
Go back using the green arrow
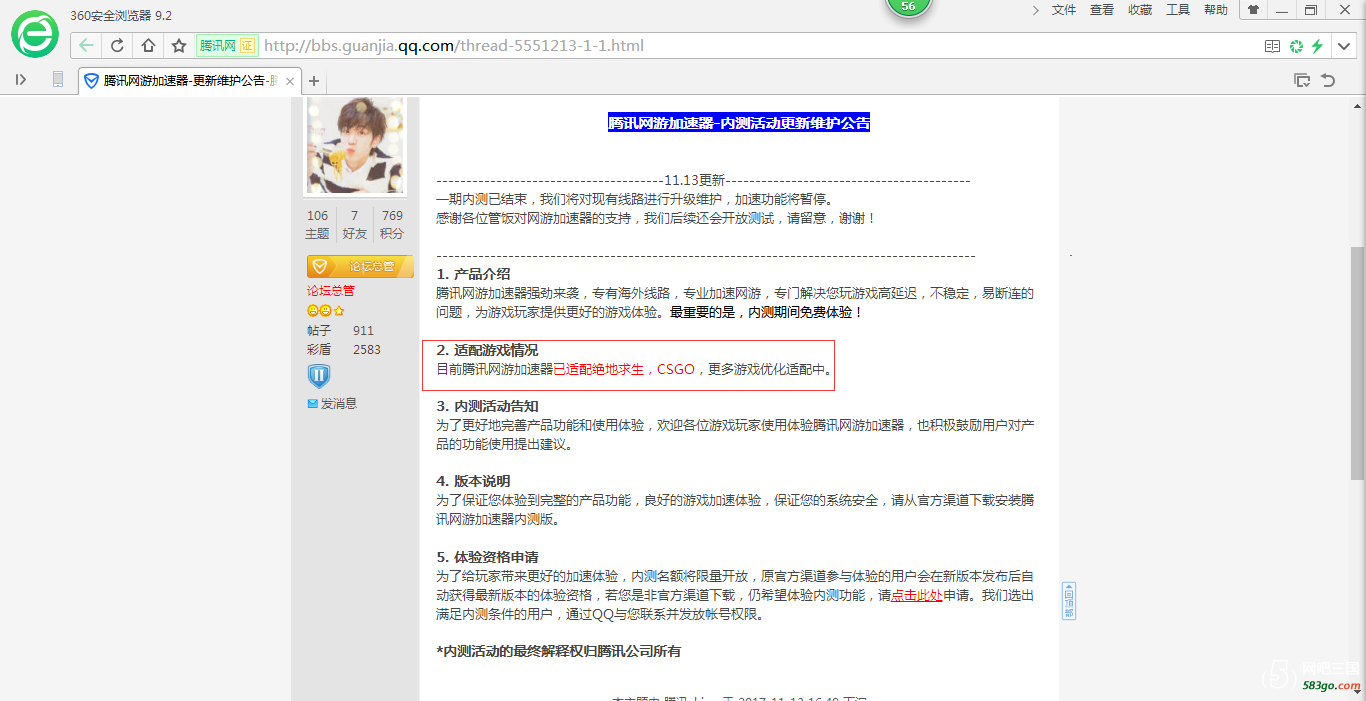click(x=87, y=46)
